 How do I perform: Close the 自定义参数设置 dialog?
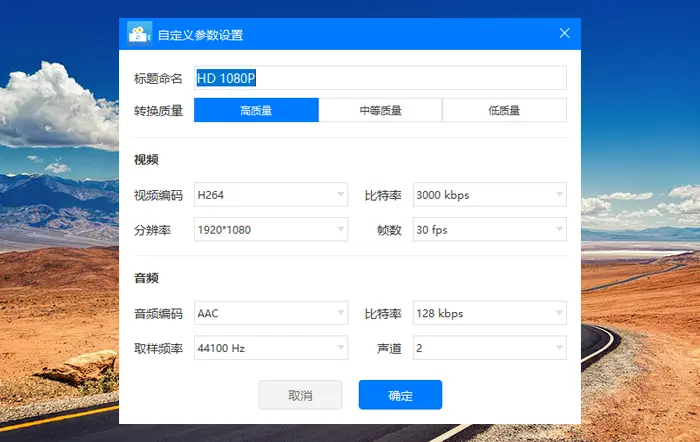(x=564, y=33)
